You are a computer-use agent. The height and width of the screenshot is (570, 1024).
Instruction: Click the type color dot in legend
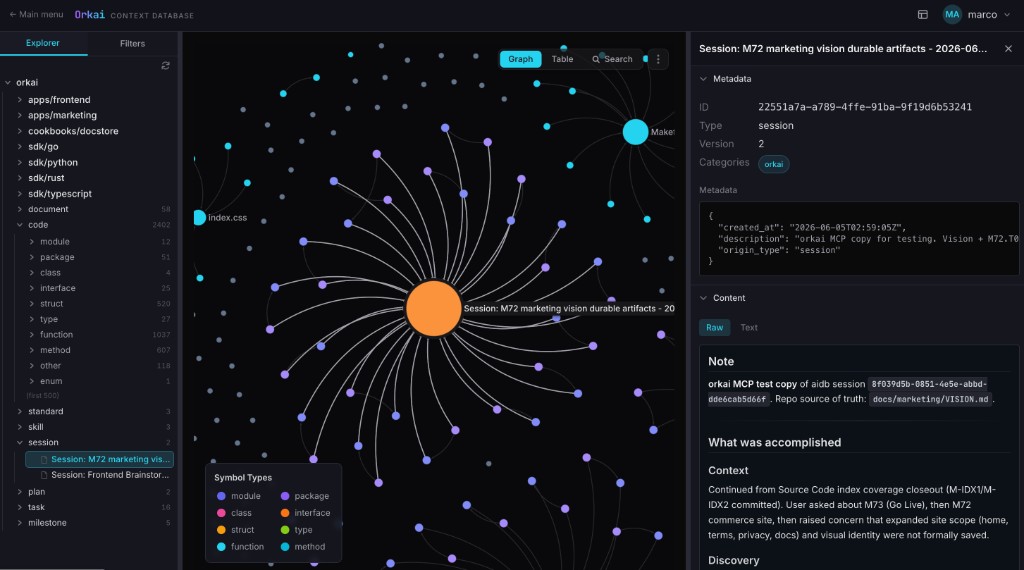(x=285, y=530)
